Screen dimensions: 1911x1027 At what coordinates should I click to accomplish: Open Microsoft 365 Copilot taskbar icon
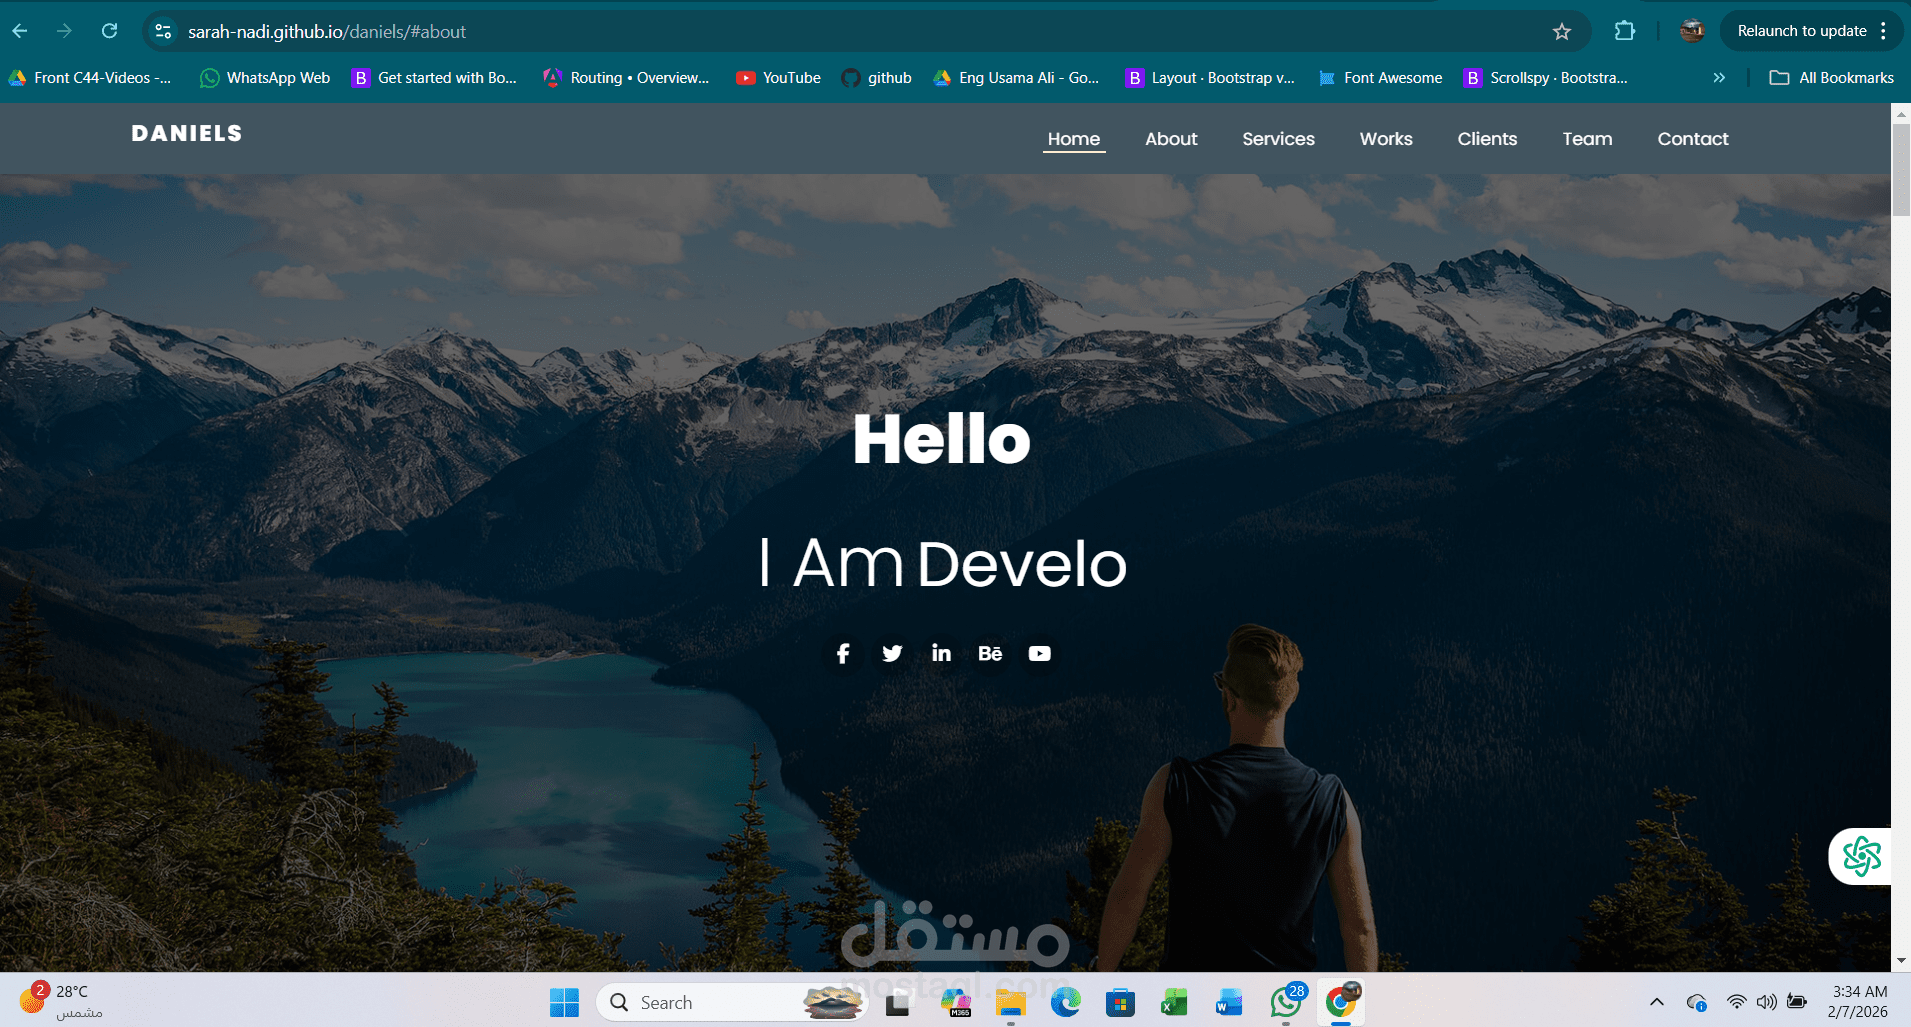[956, 1002]
